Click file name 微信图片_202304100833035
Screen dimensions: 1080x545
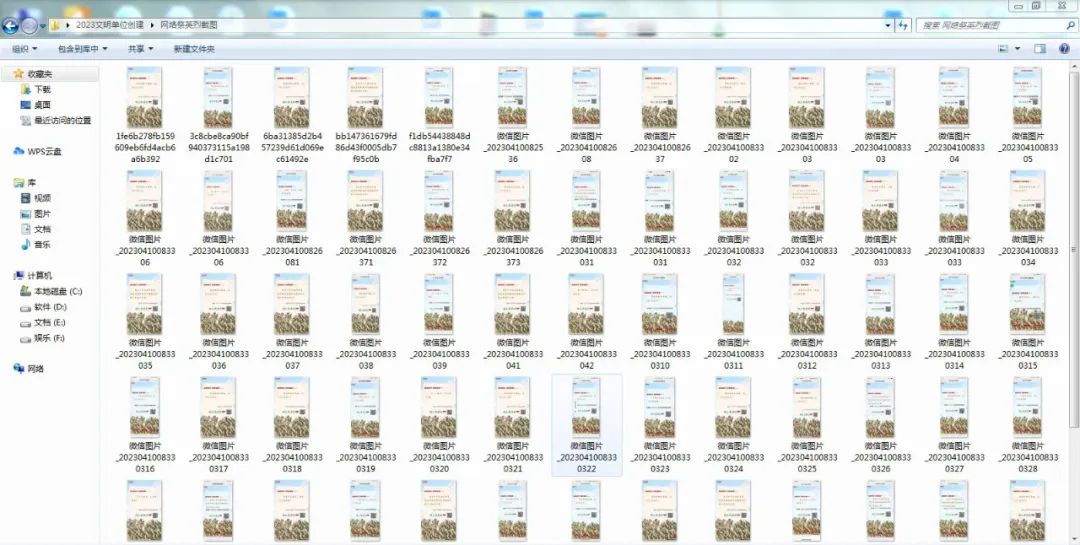point(145,354)
